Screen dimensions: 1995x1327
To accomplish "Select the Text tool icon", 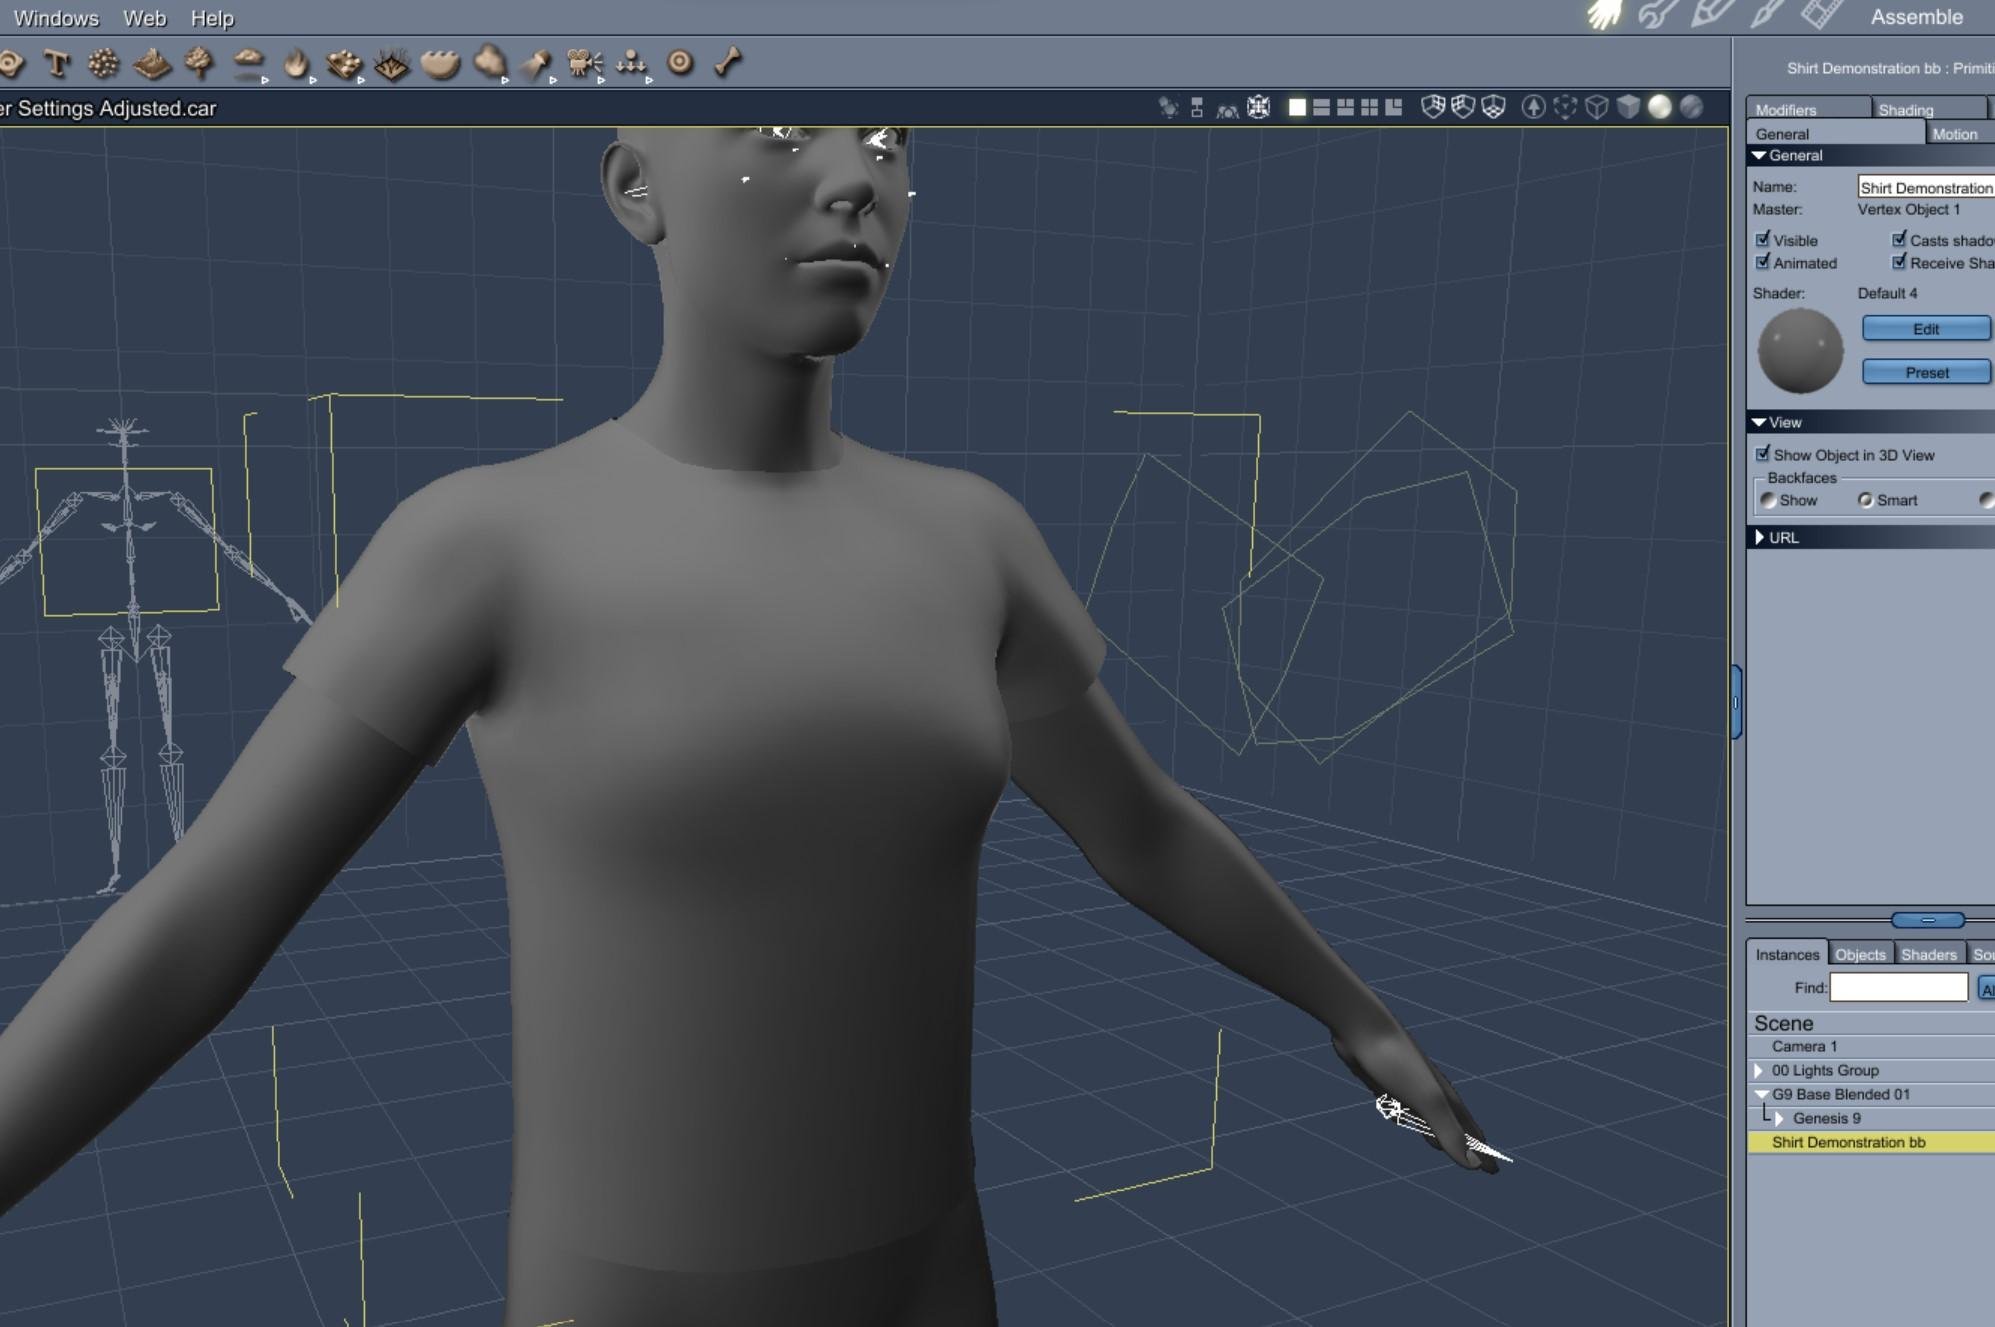I will (57, 64).
